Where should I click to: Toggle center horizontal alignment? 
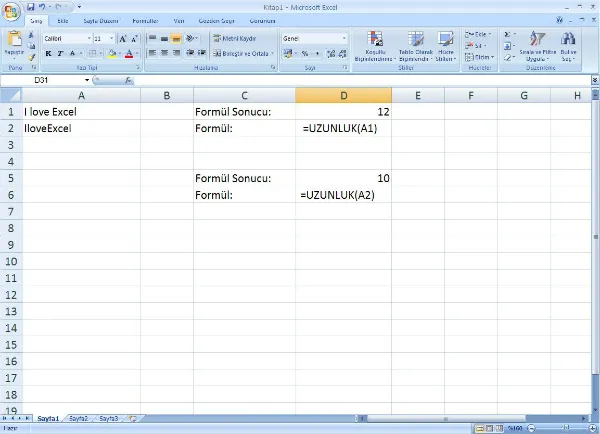pyautogui.click(x=164, y=53)
